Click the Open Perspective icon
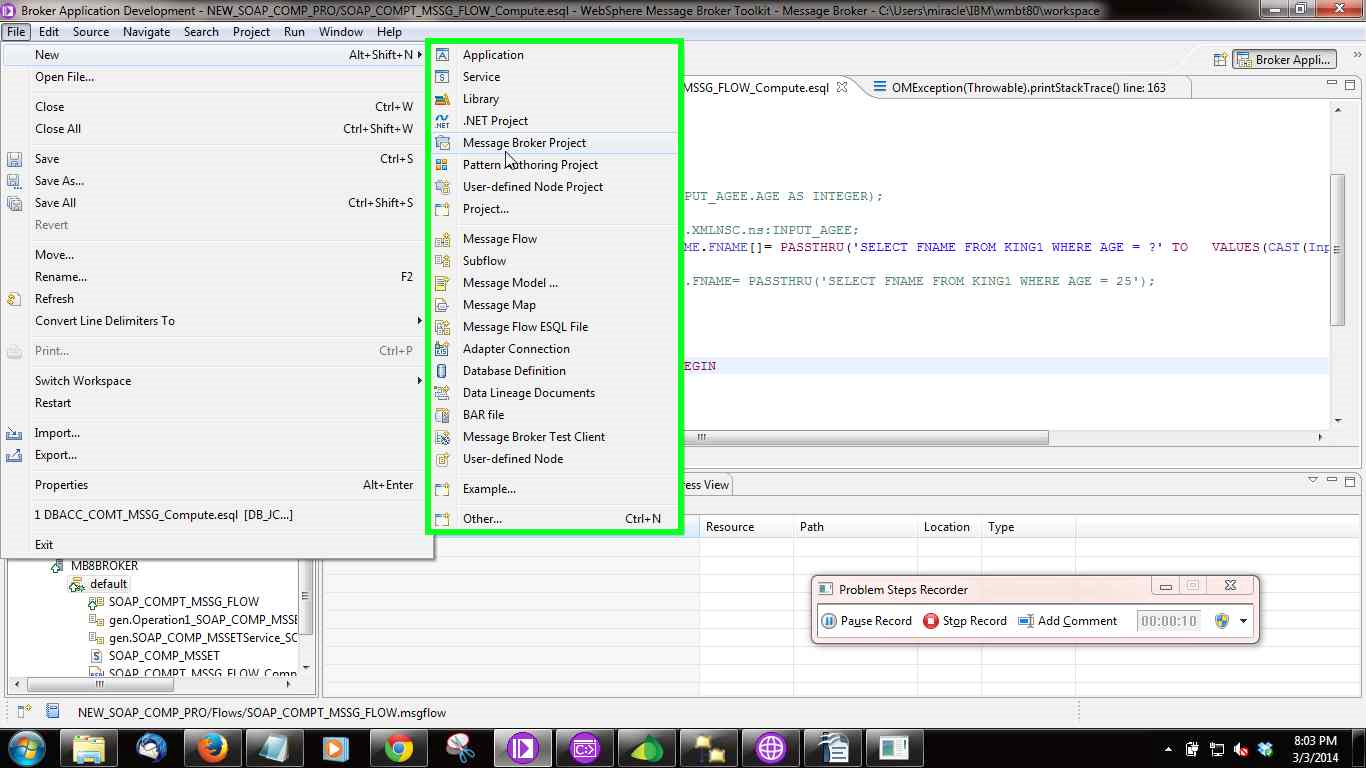This screenshot has width=1366, height=768. coord(1220,60)
